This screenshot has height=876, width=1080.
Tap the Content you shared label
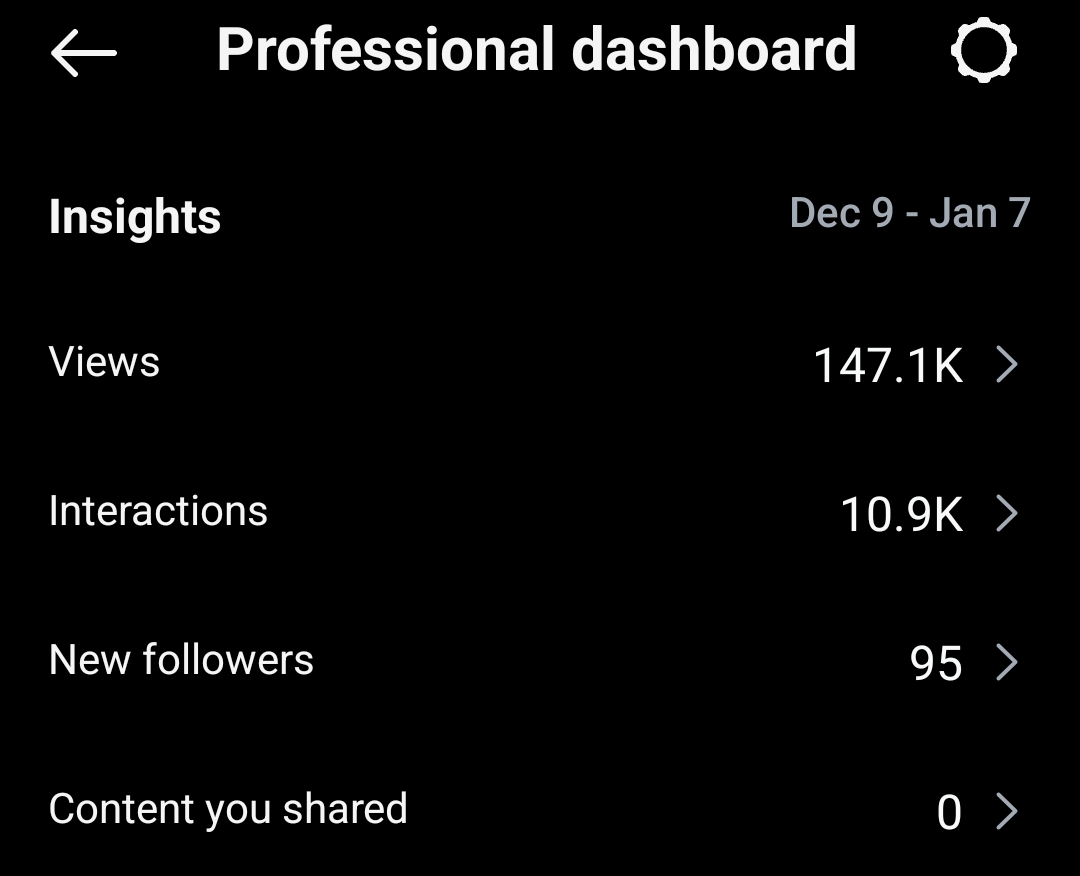click(228, 809)
